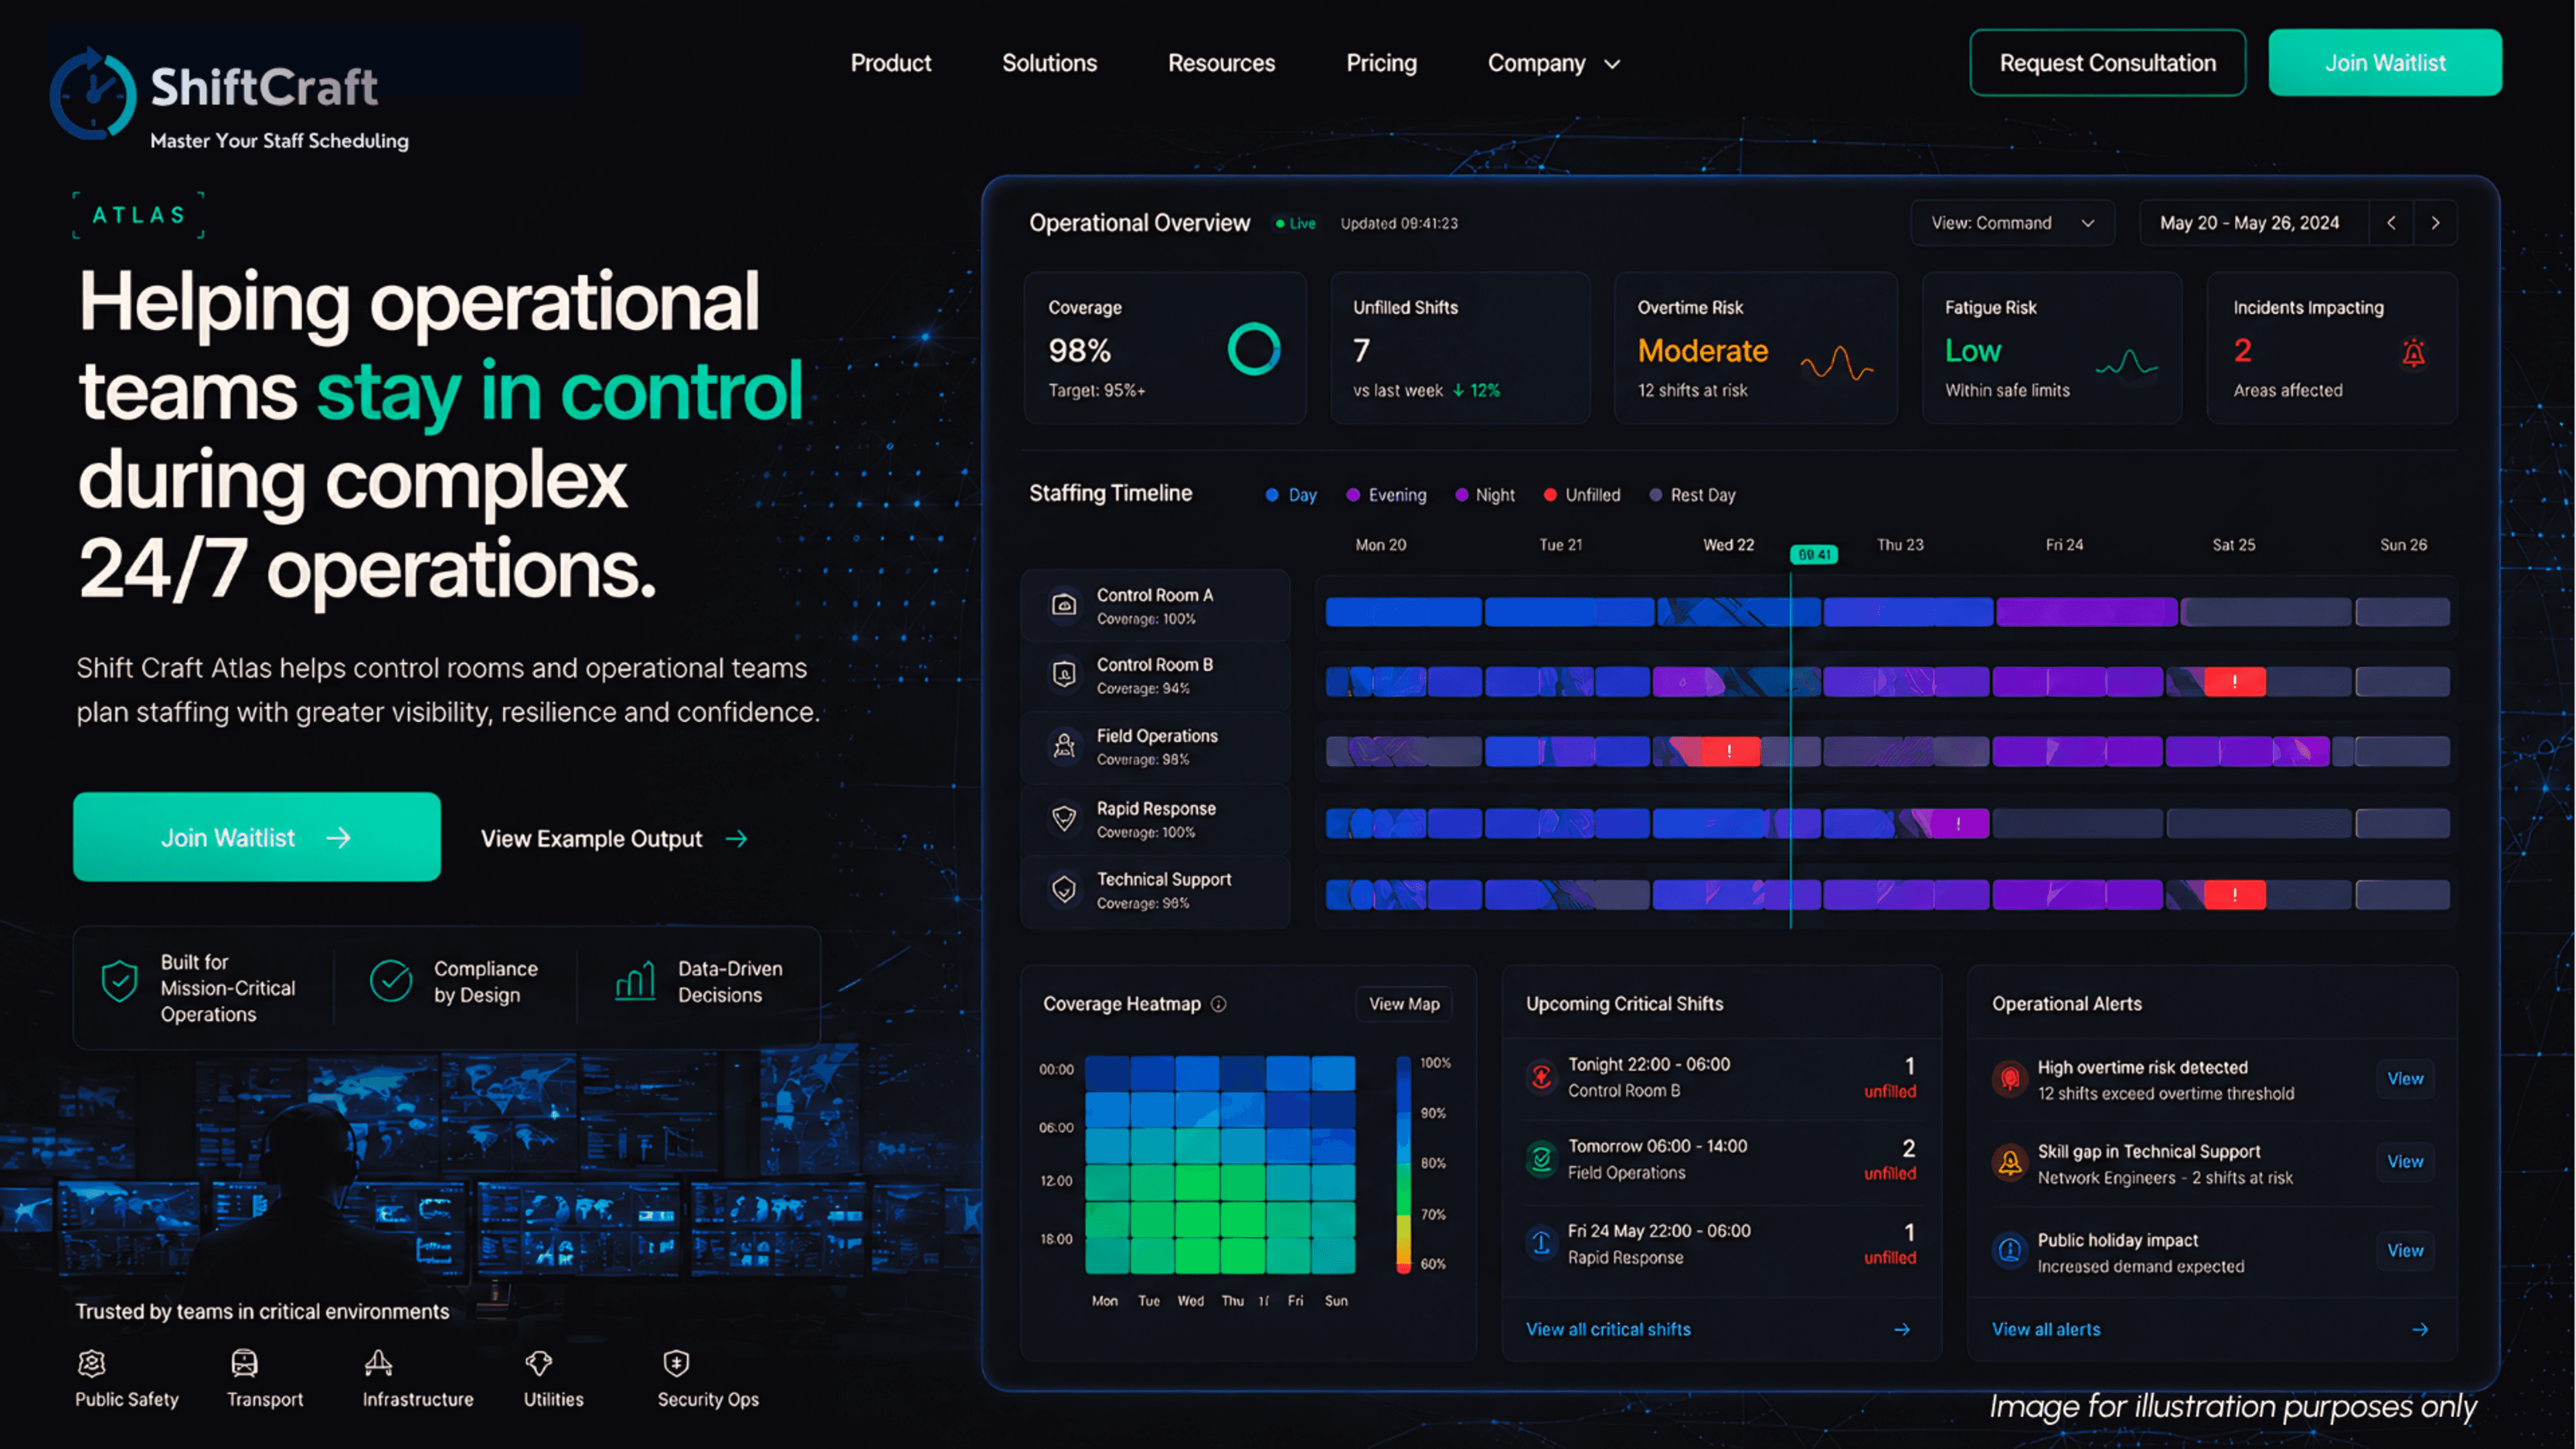Click the Public holiday impact info icon
The height and width of the screenshot is (1449, 2576).
coord(2009,1250)
